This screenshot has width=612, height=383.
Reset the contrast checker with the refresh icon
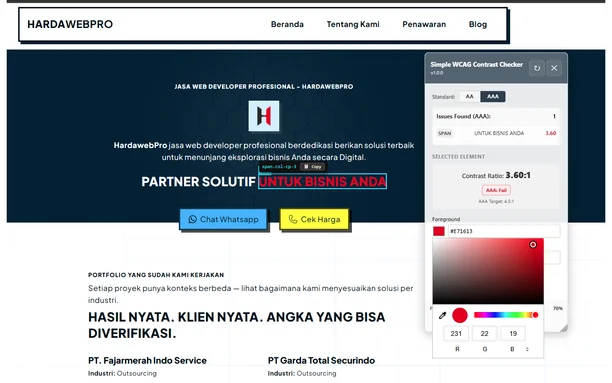coord(537,68)
